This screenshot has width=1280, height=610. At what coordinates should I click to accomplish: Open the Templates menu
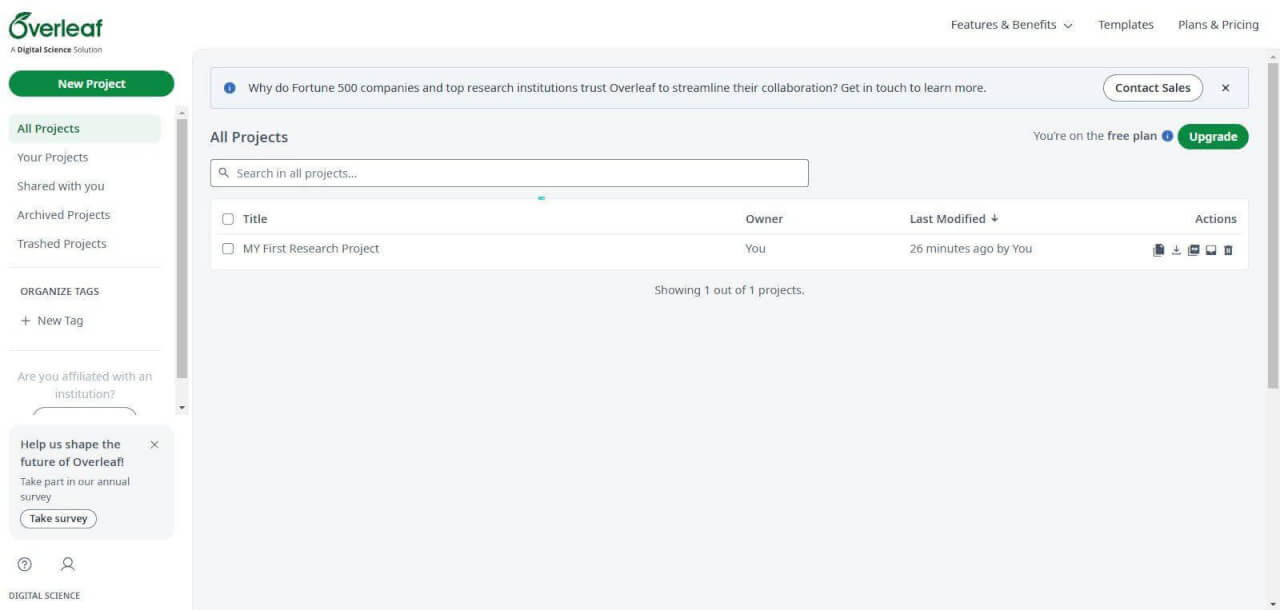tap(1125, 24)
